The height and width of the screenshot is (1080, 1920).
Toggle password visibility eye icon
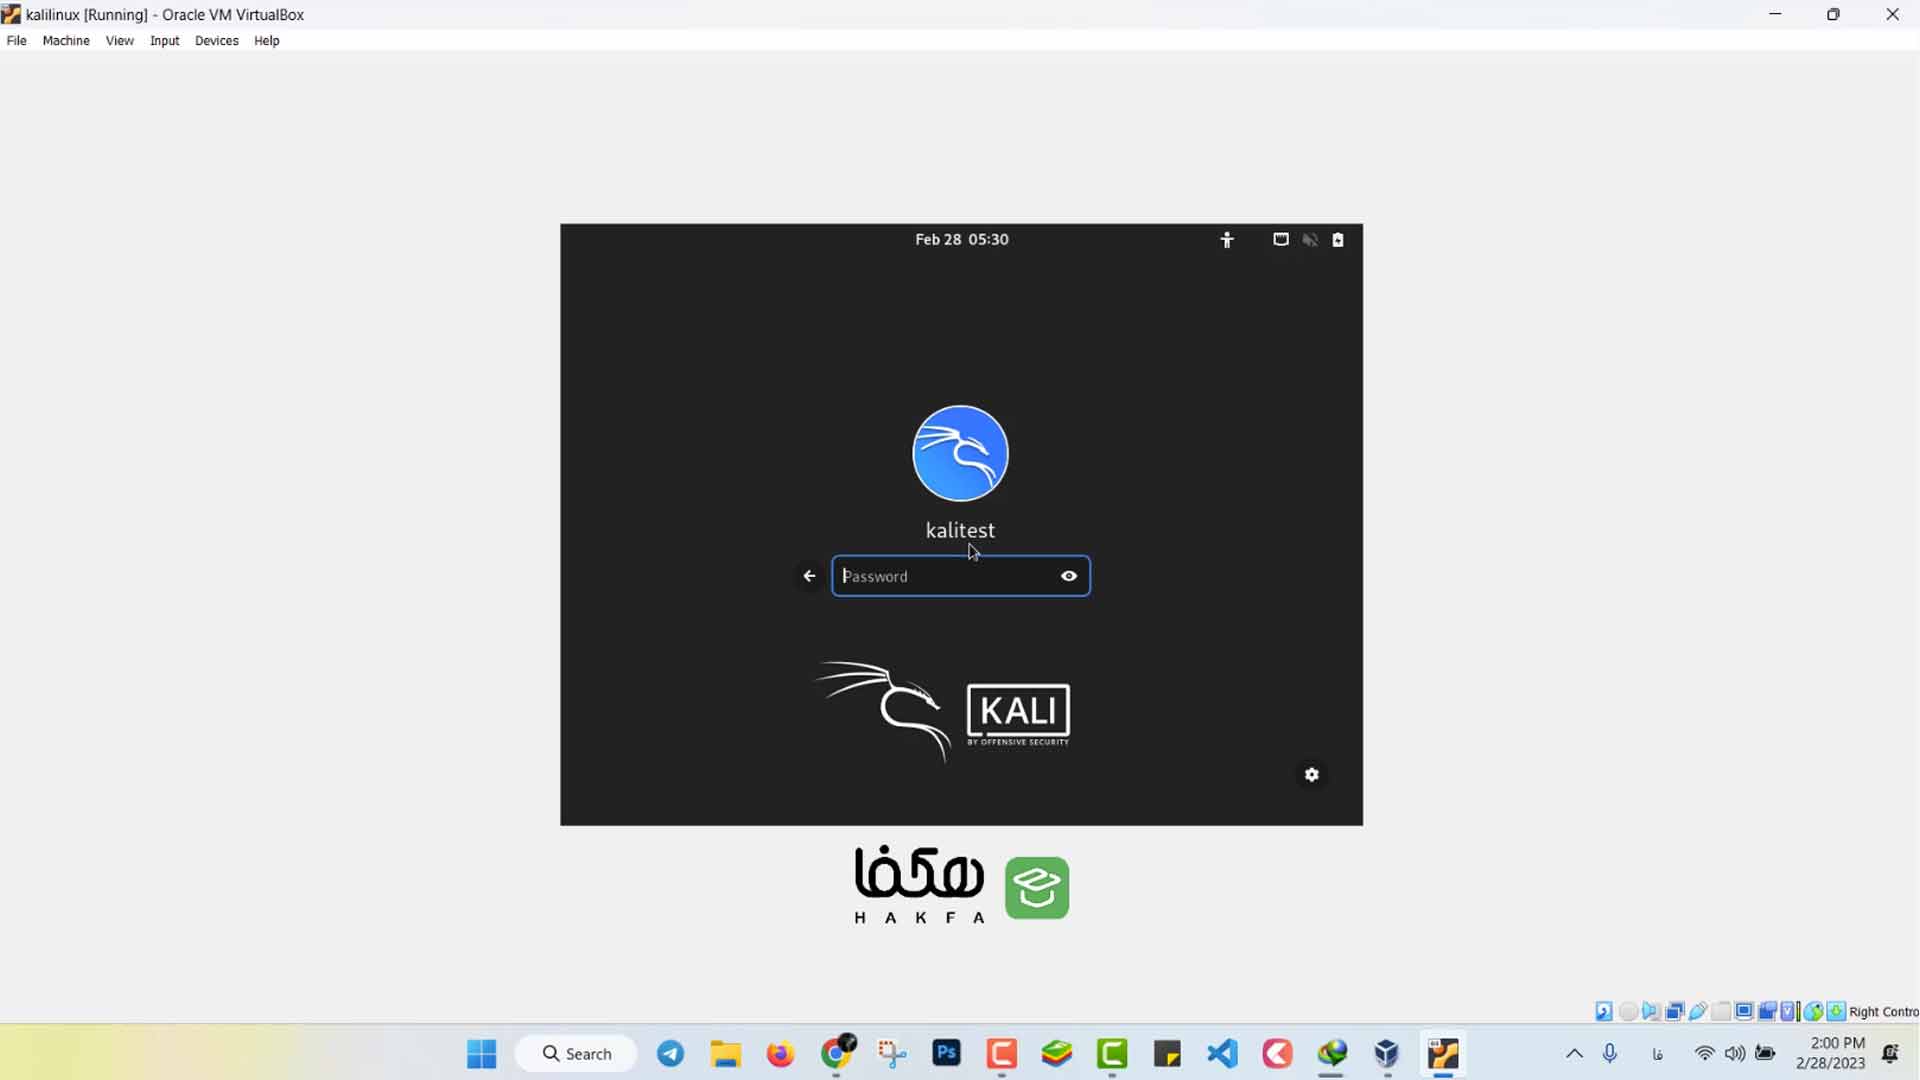[1068, 576]
